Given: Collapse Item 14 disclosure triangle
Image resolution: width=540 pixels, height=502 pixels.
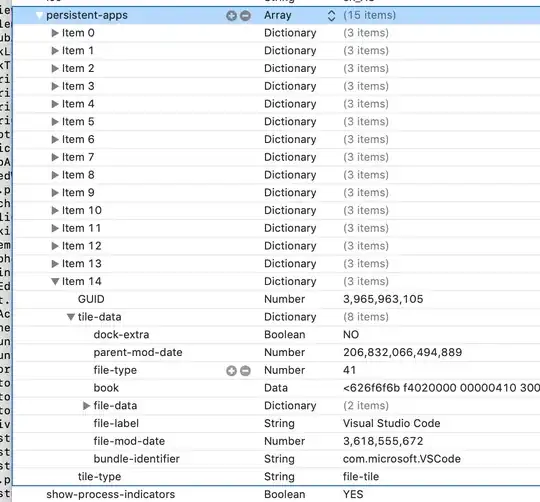Looking at the screenshot, I should coord(55,281).
